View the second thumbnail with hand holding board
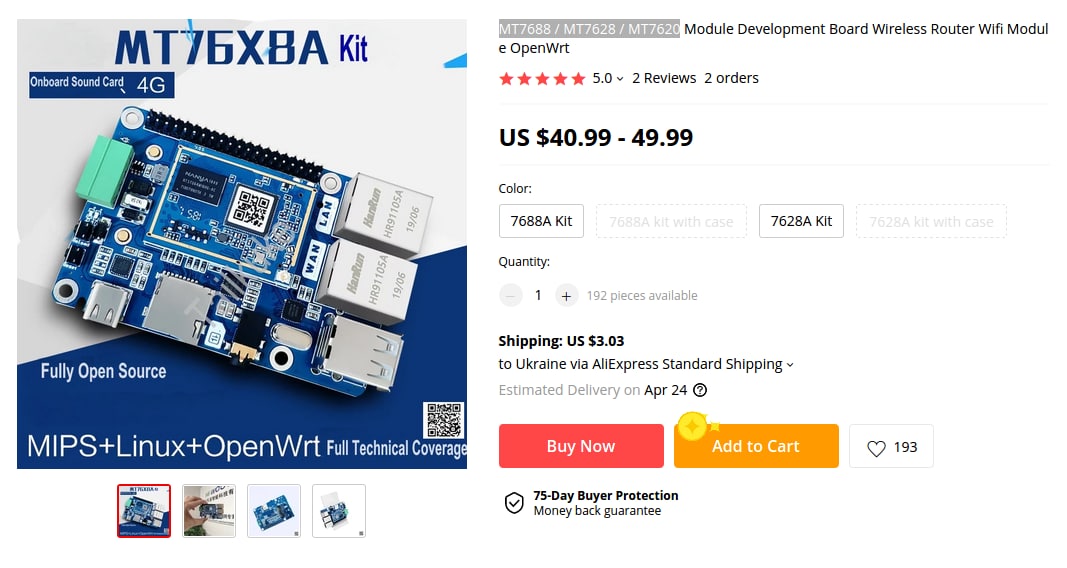 (209, 511)
